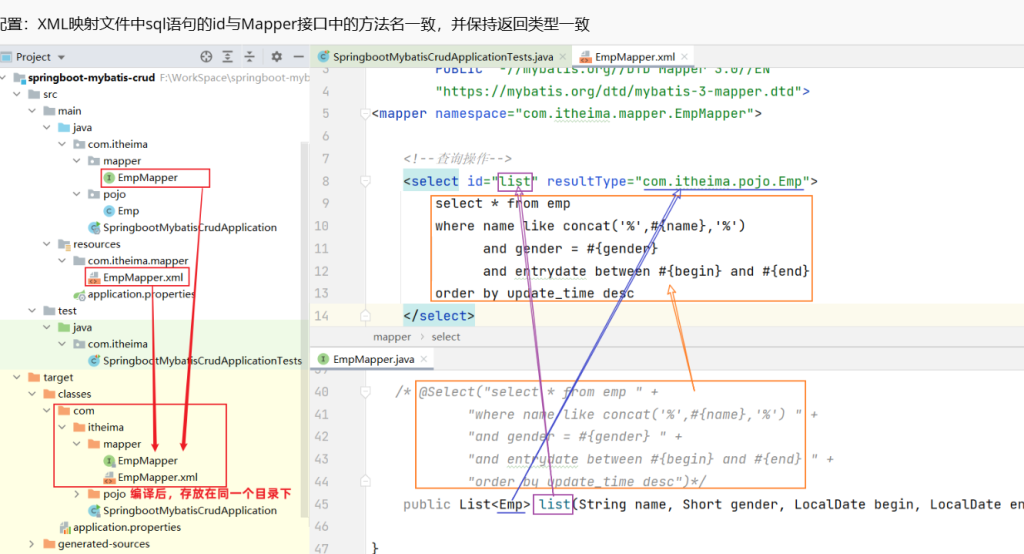Open the Project view dropdown
The height and width of the screenshot is (554, 1024).
pos(61,57)
